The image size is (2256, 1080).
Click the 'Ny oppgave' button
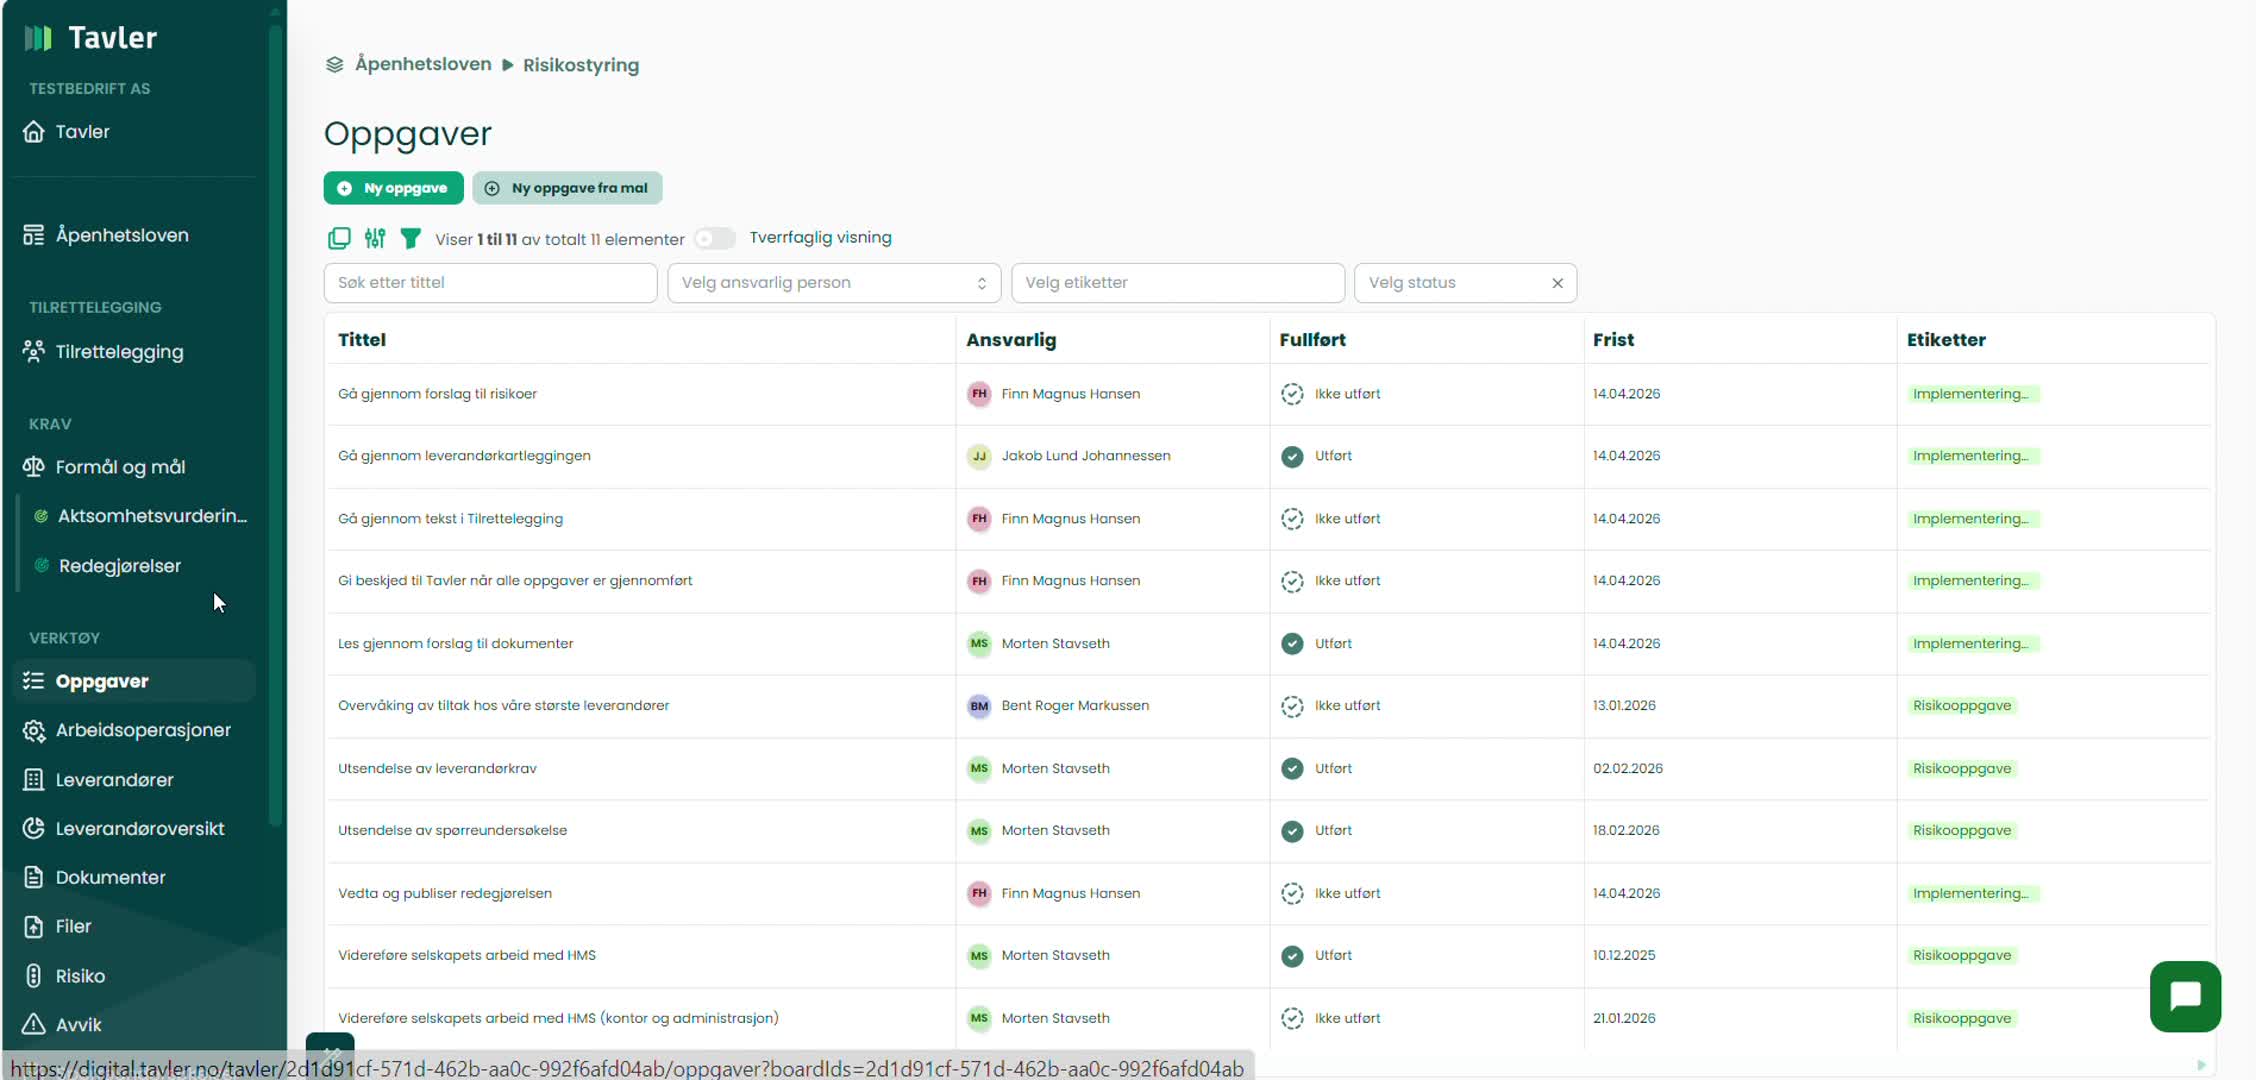coord(393,188)
